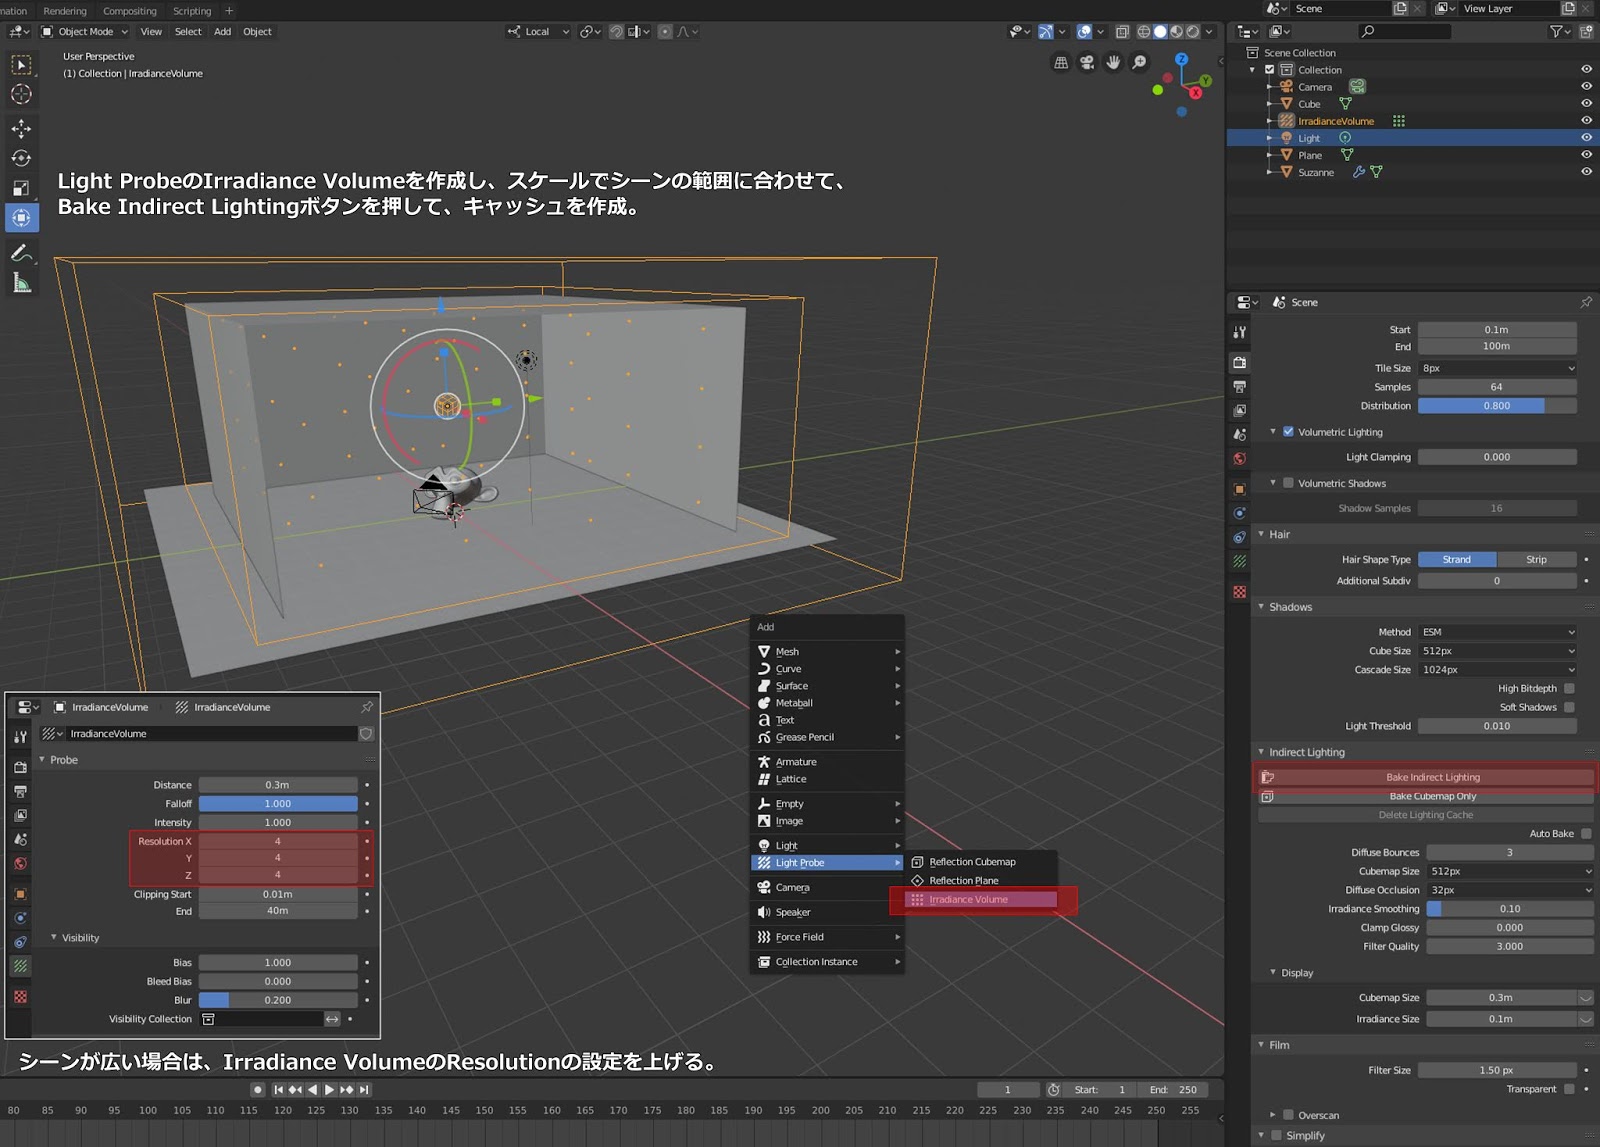
Task: Enable the Volumetric Shadows checkbox
Action: 1289,483
